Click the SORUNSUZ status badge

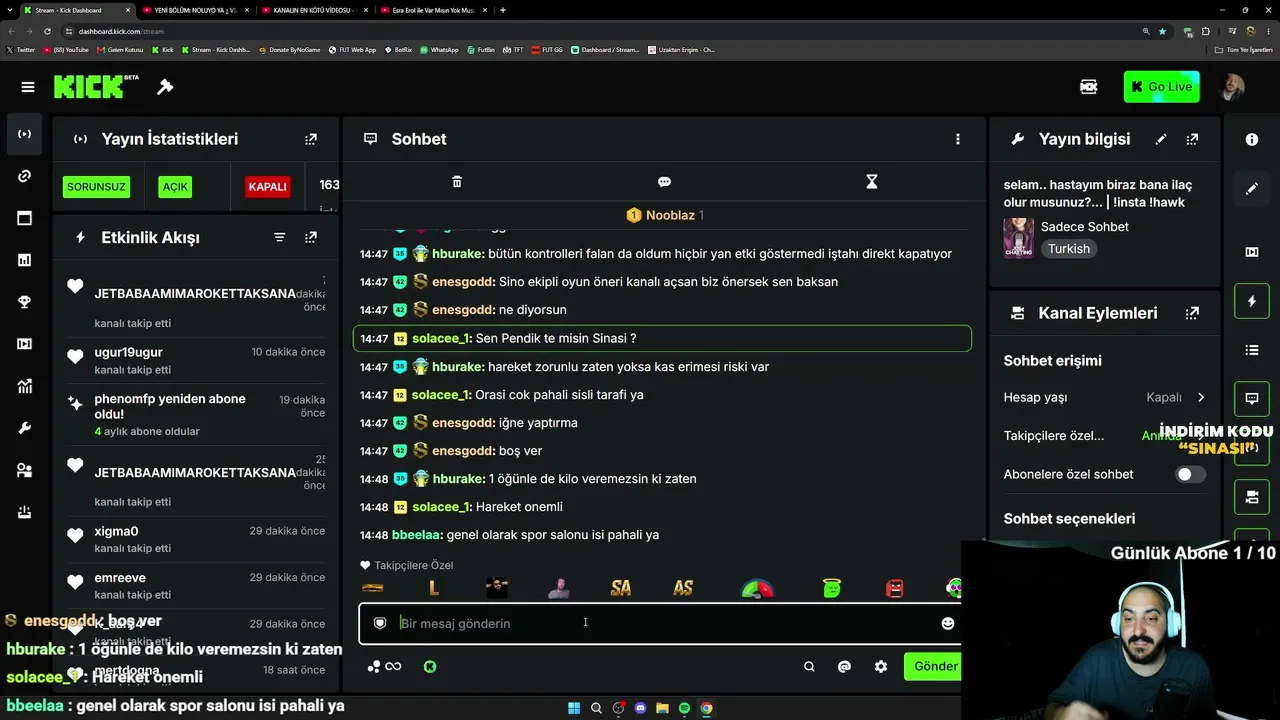tap(97, 186)
